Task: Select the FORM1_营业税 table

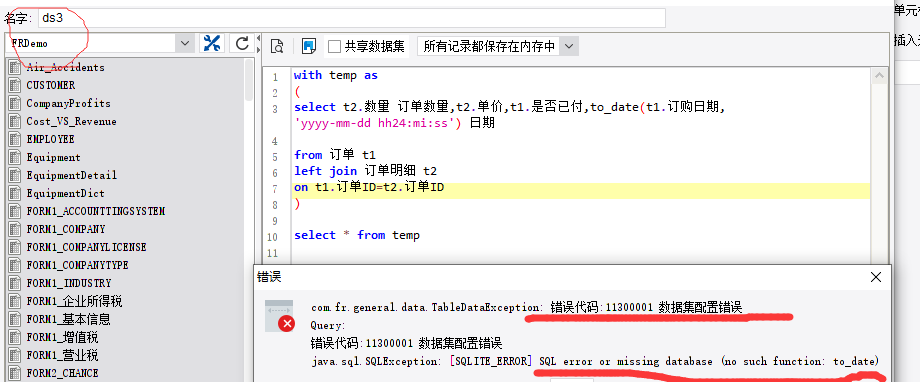Action: click(x=62, y=355)
